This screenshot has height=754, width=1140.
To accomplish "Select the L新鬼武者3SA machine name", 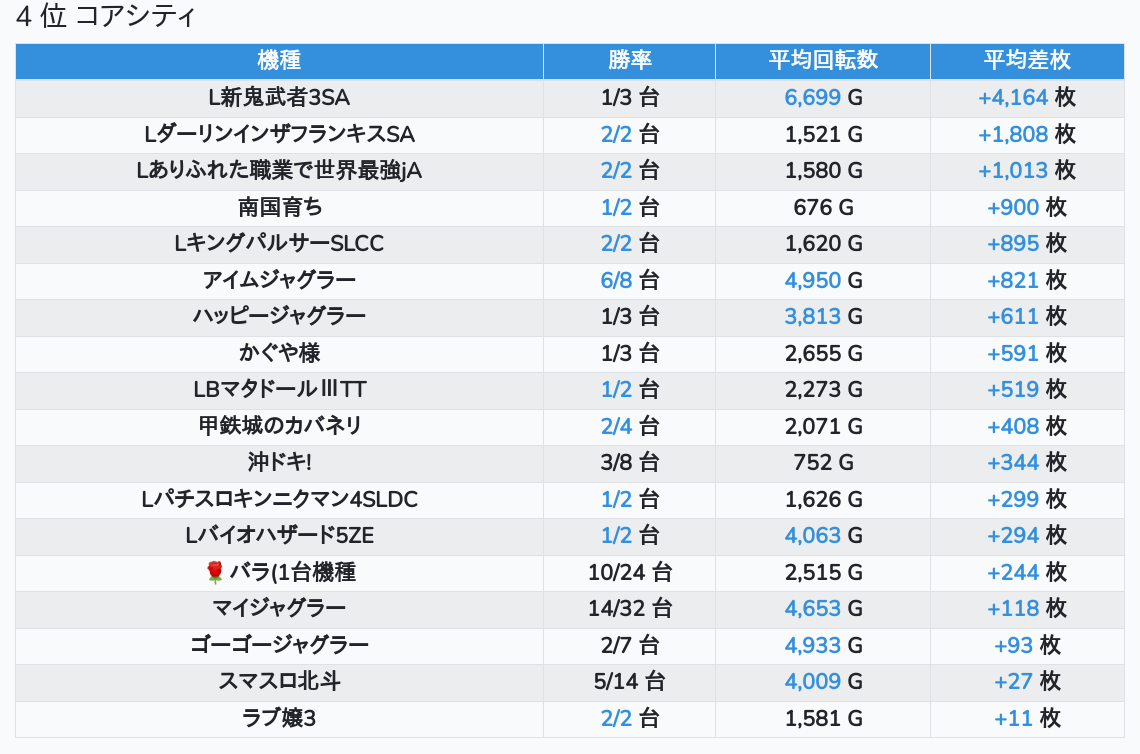I will point(279,97).
